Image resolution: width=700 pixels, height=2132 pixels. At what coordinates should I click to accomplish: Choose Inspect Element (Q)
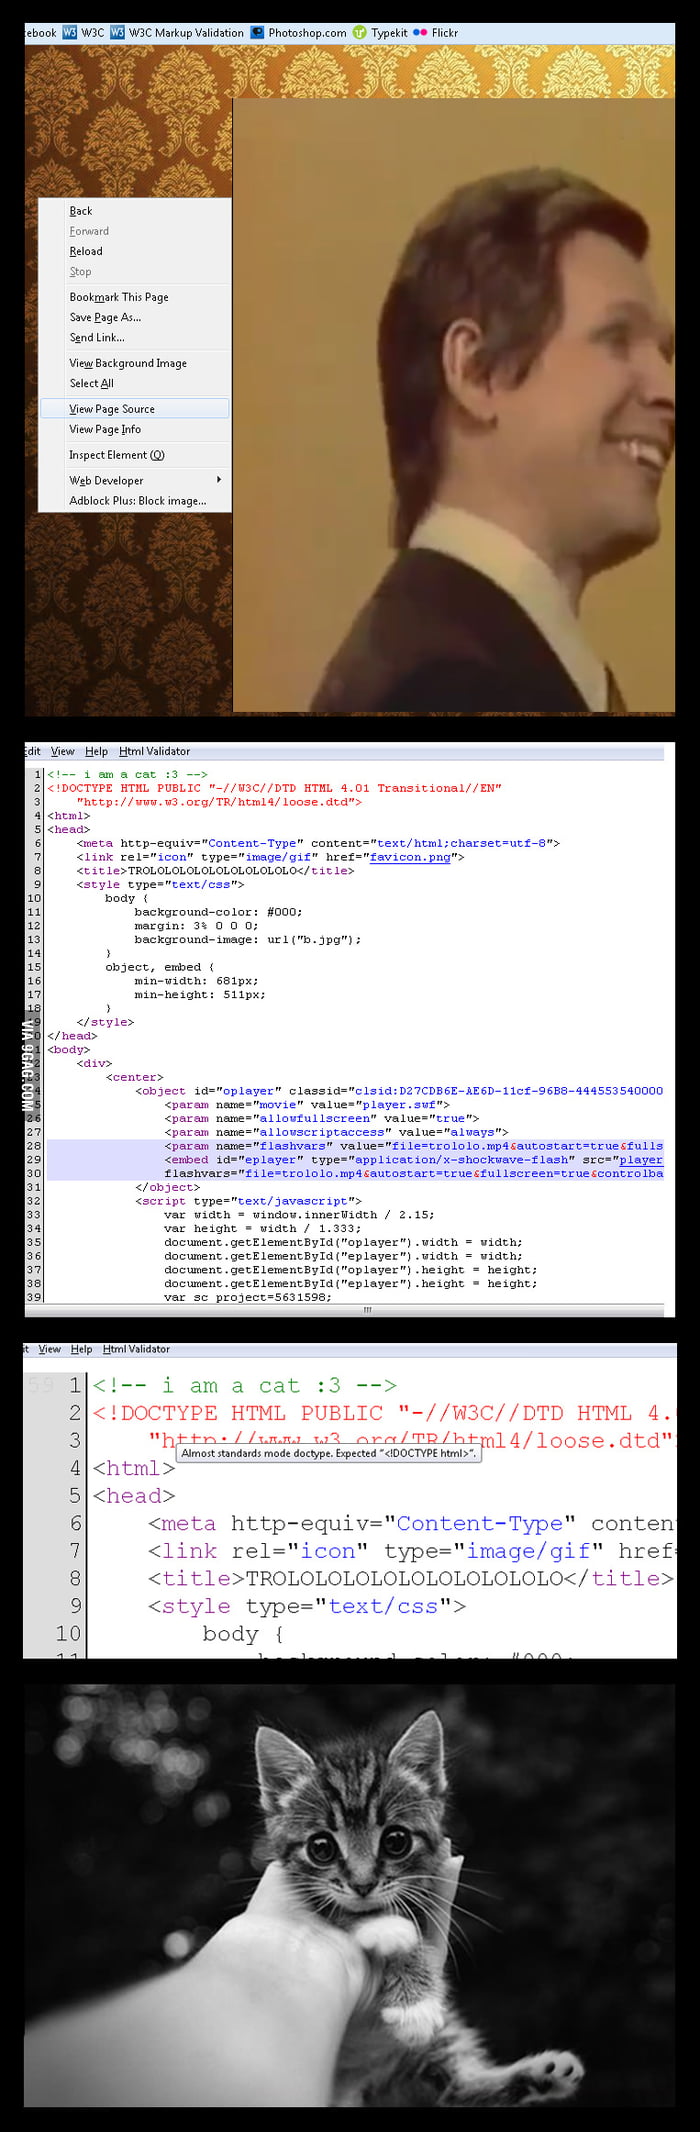[x=116, y=455]
